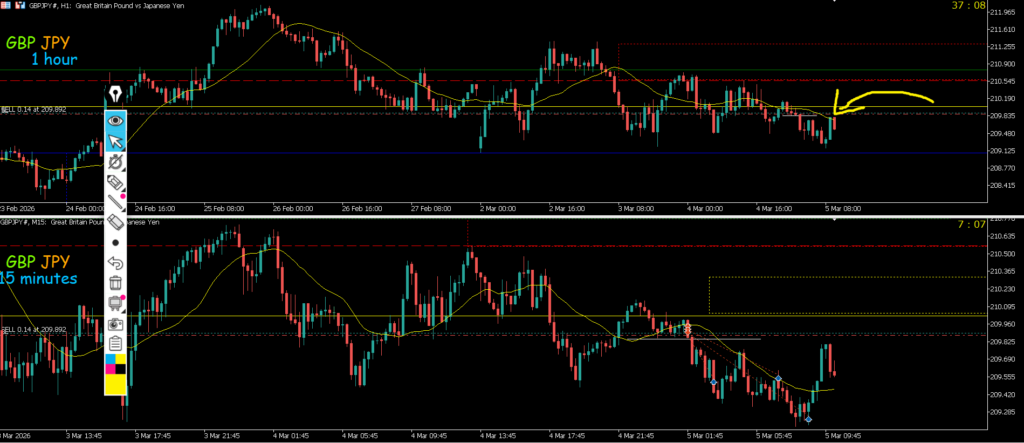
Task: Select the eraser tool in annotation toolbar
Action: pos(116,222)
